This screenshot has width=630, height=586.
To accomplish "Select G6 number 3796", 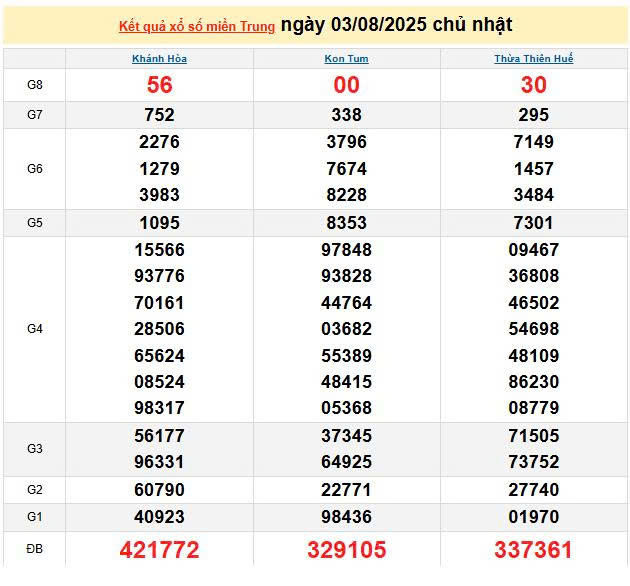I will coord(346,142).
